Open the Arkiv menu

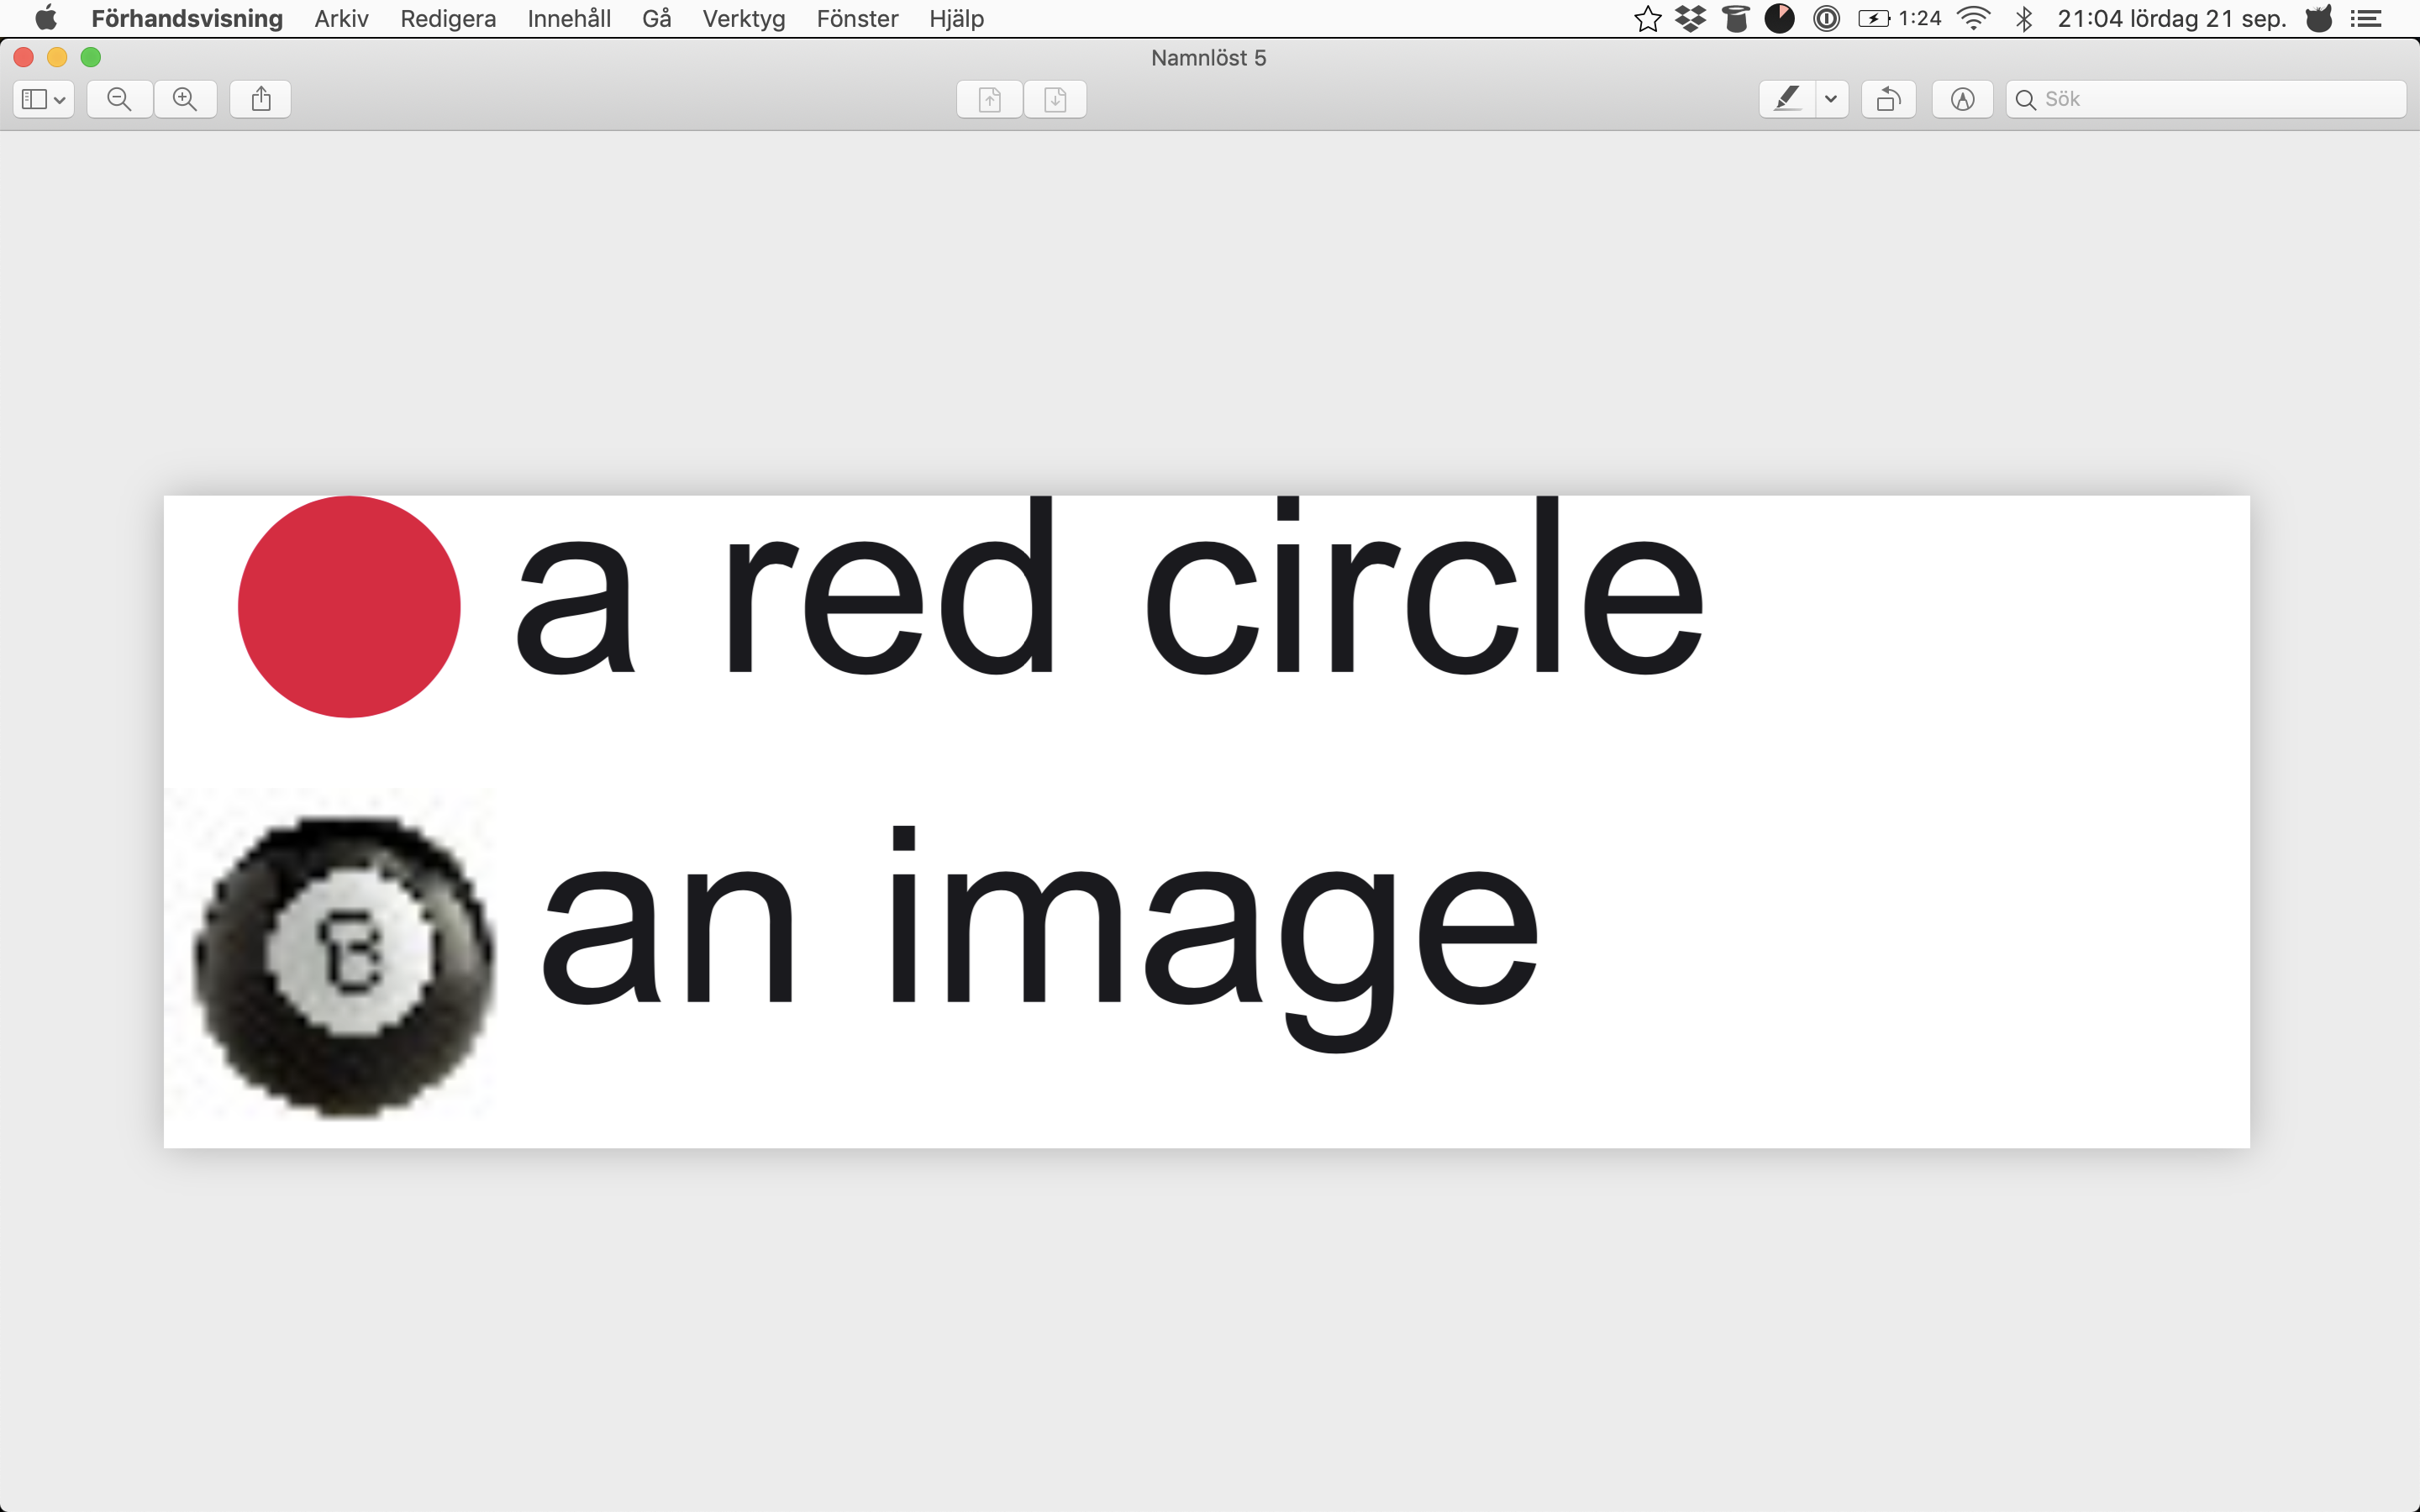(x=341, y=18)
